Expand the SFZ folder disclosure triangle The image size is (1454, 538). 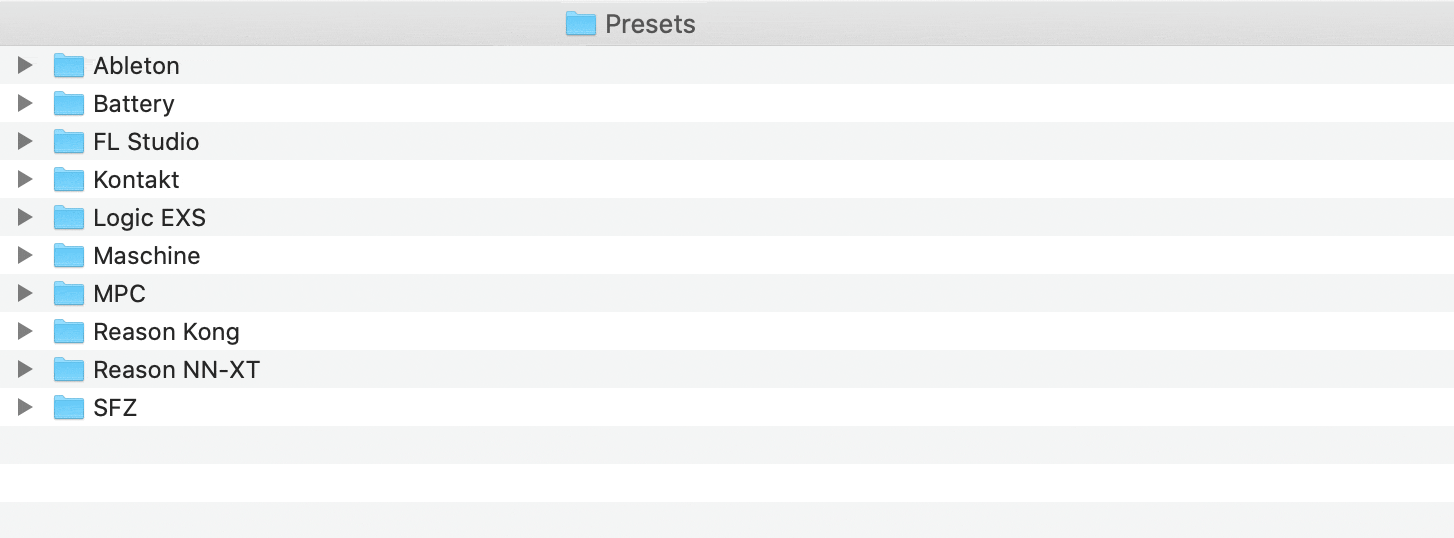[25, 408]
